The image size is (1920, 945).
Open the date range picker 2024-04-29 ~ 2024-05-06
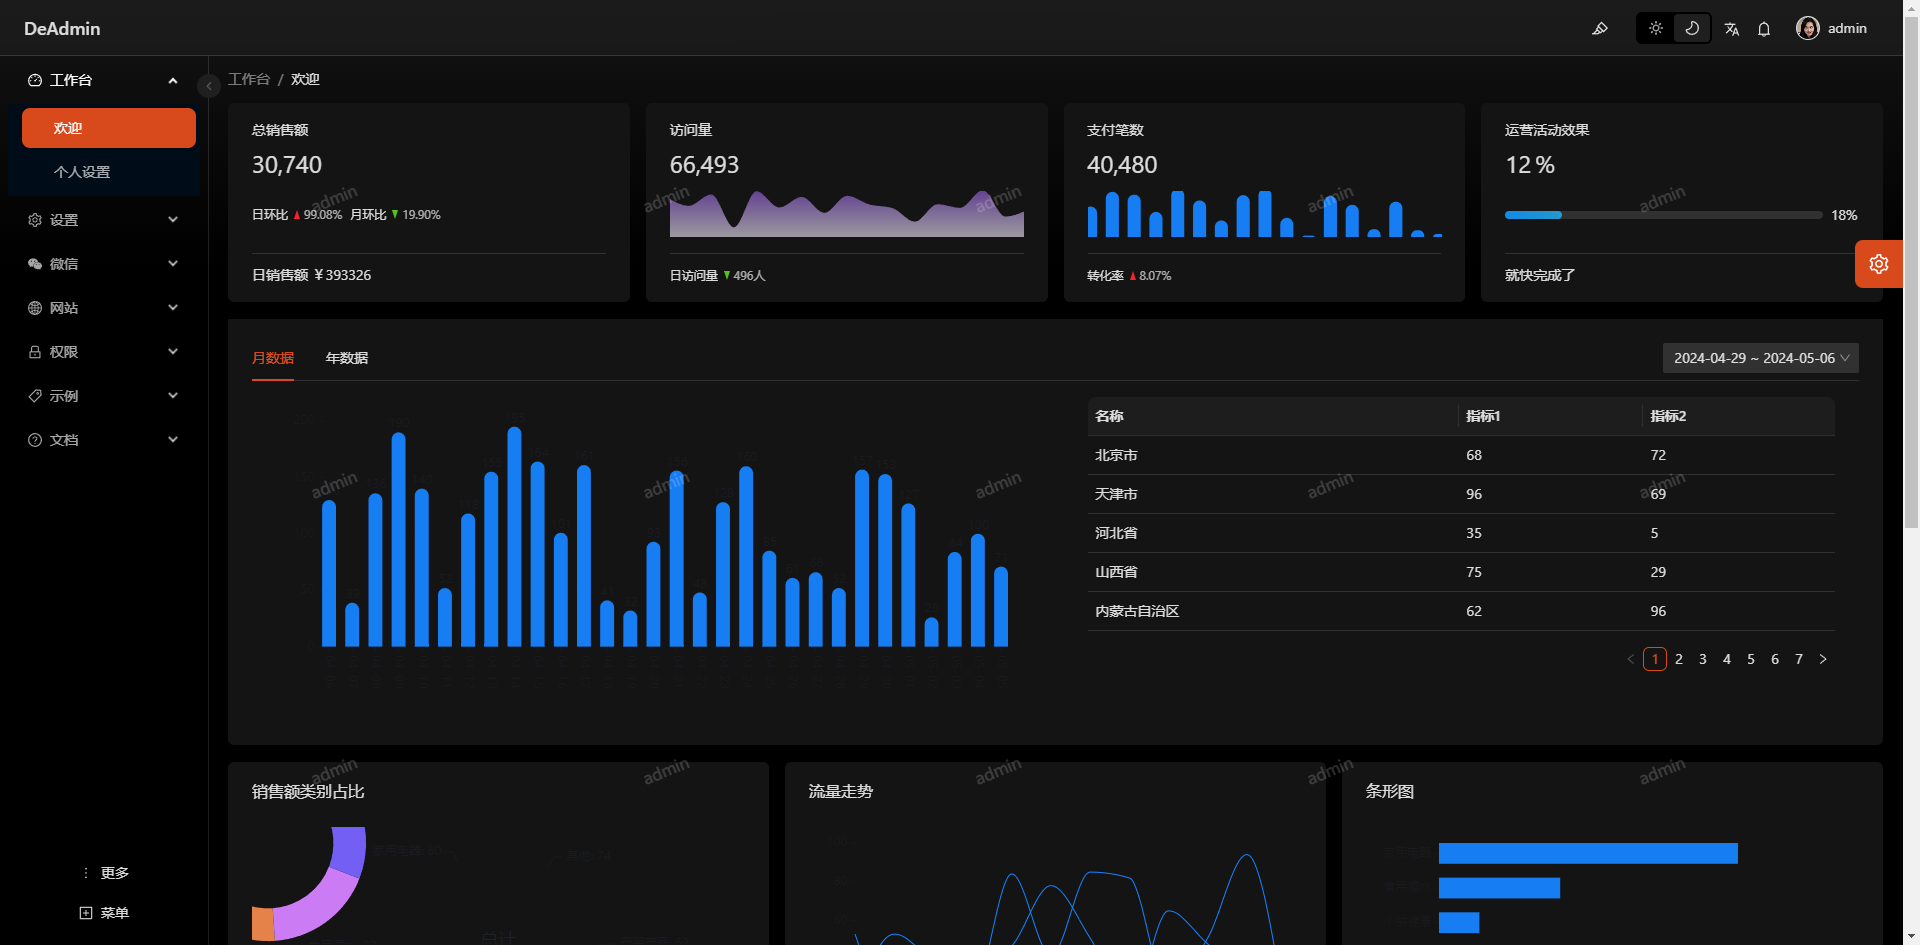point(1760,358)
